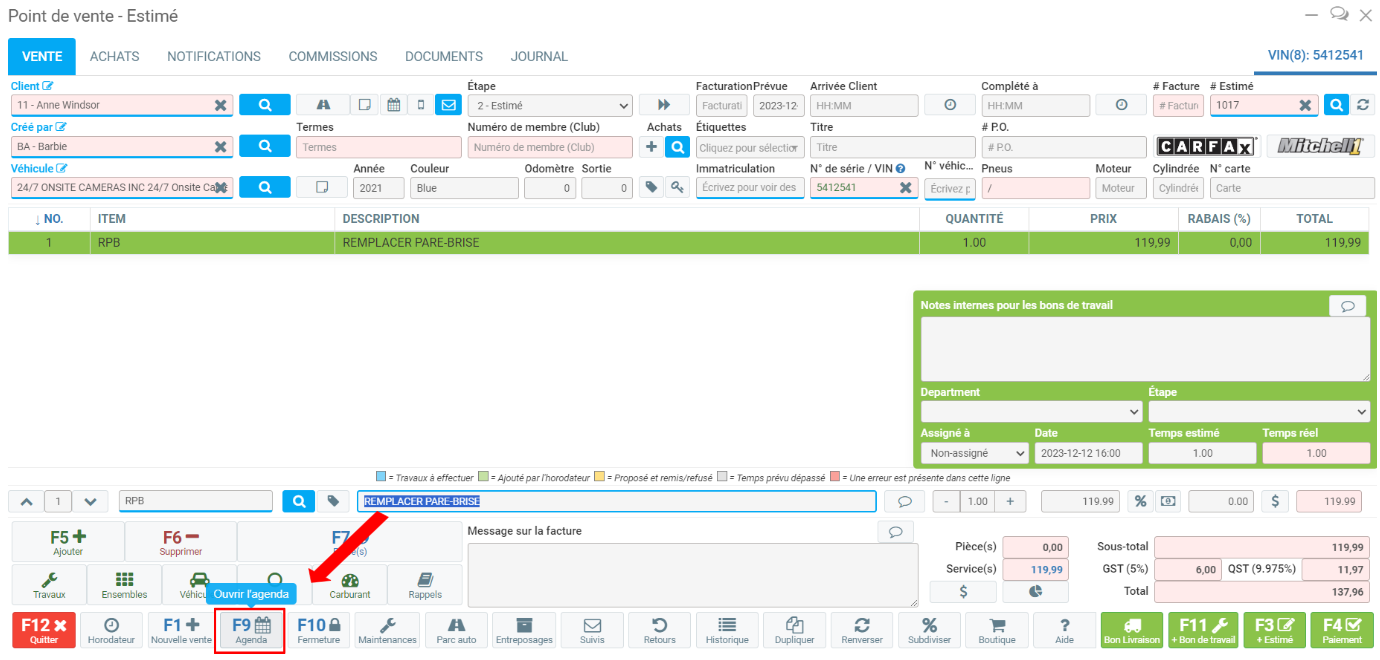Viewport: 1380px width, 660px height.
Task: Toggle the percent discount button on item line
Action: tap(1139, 501)
